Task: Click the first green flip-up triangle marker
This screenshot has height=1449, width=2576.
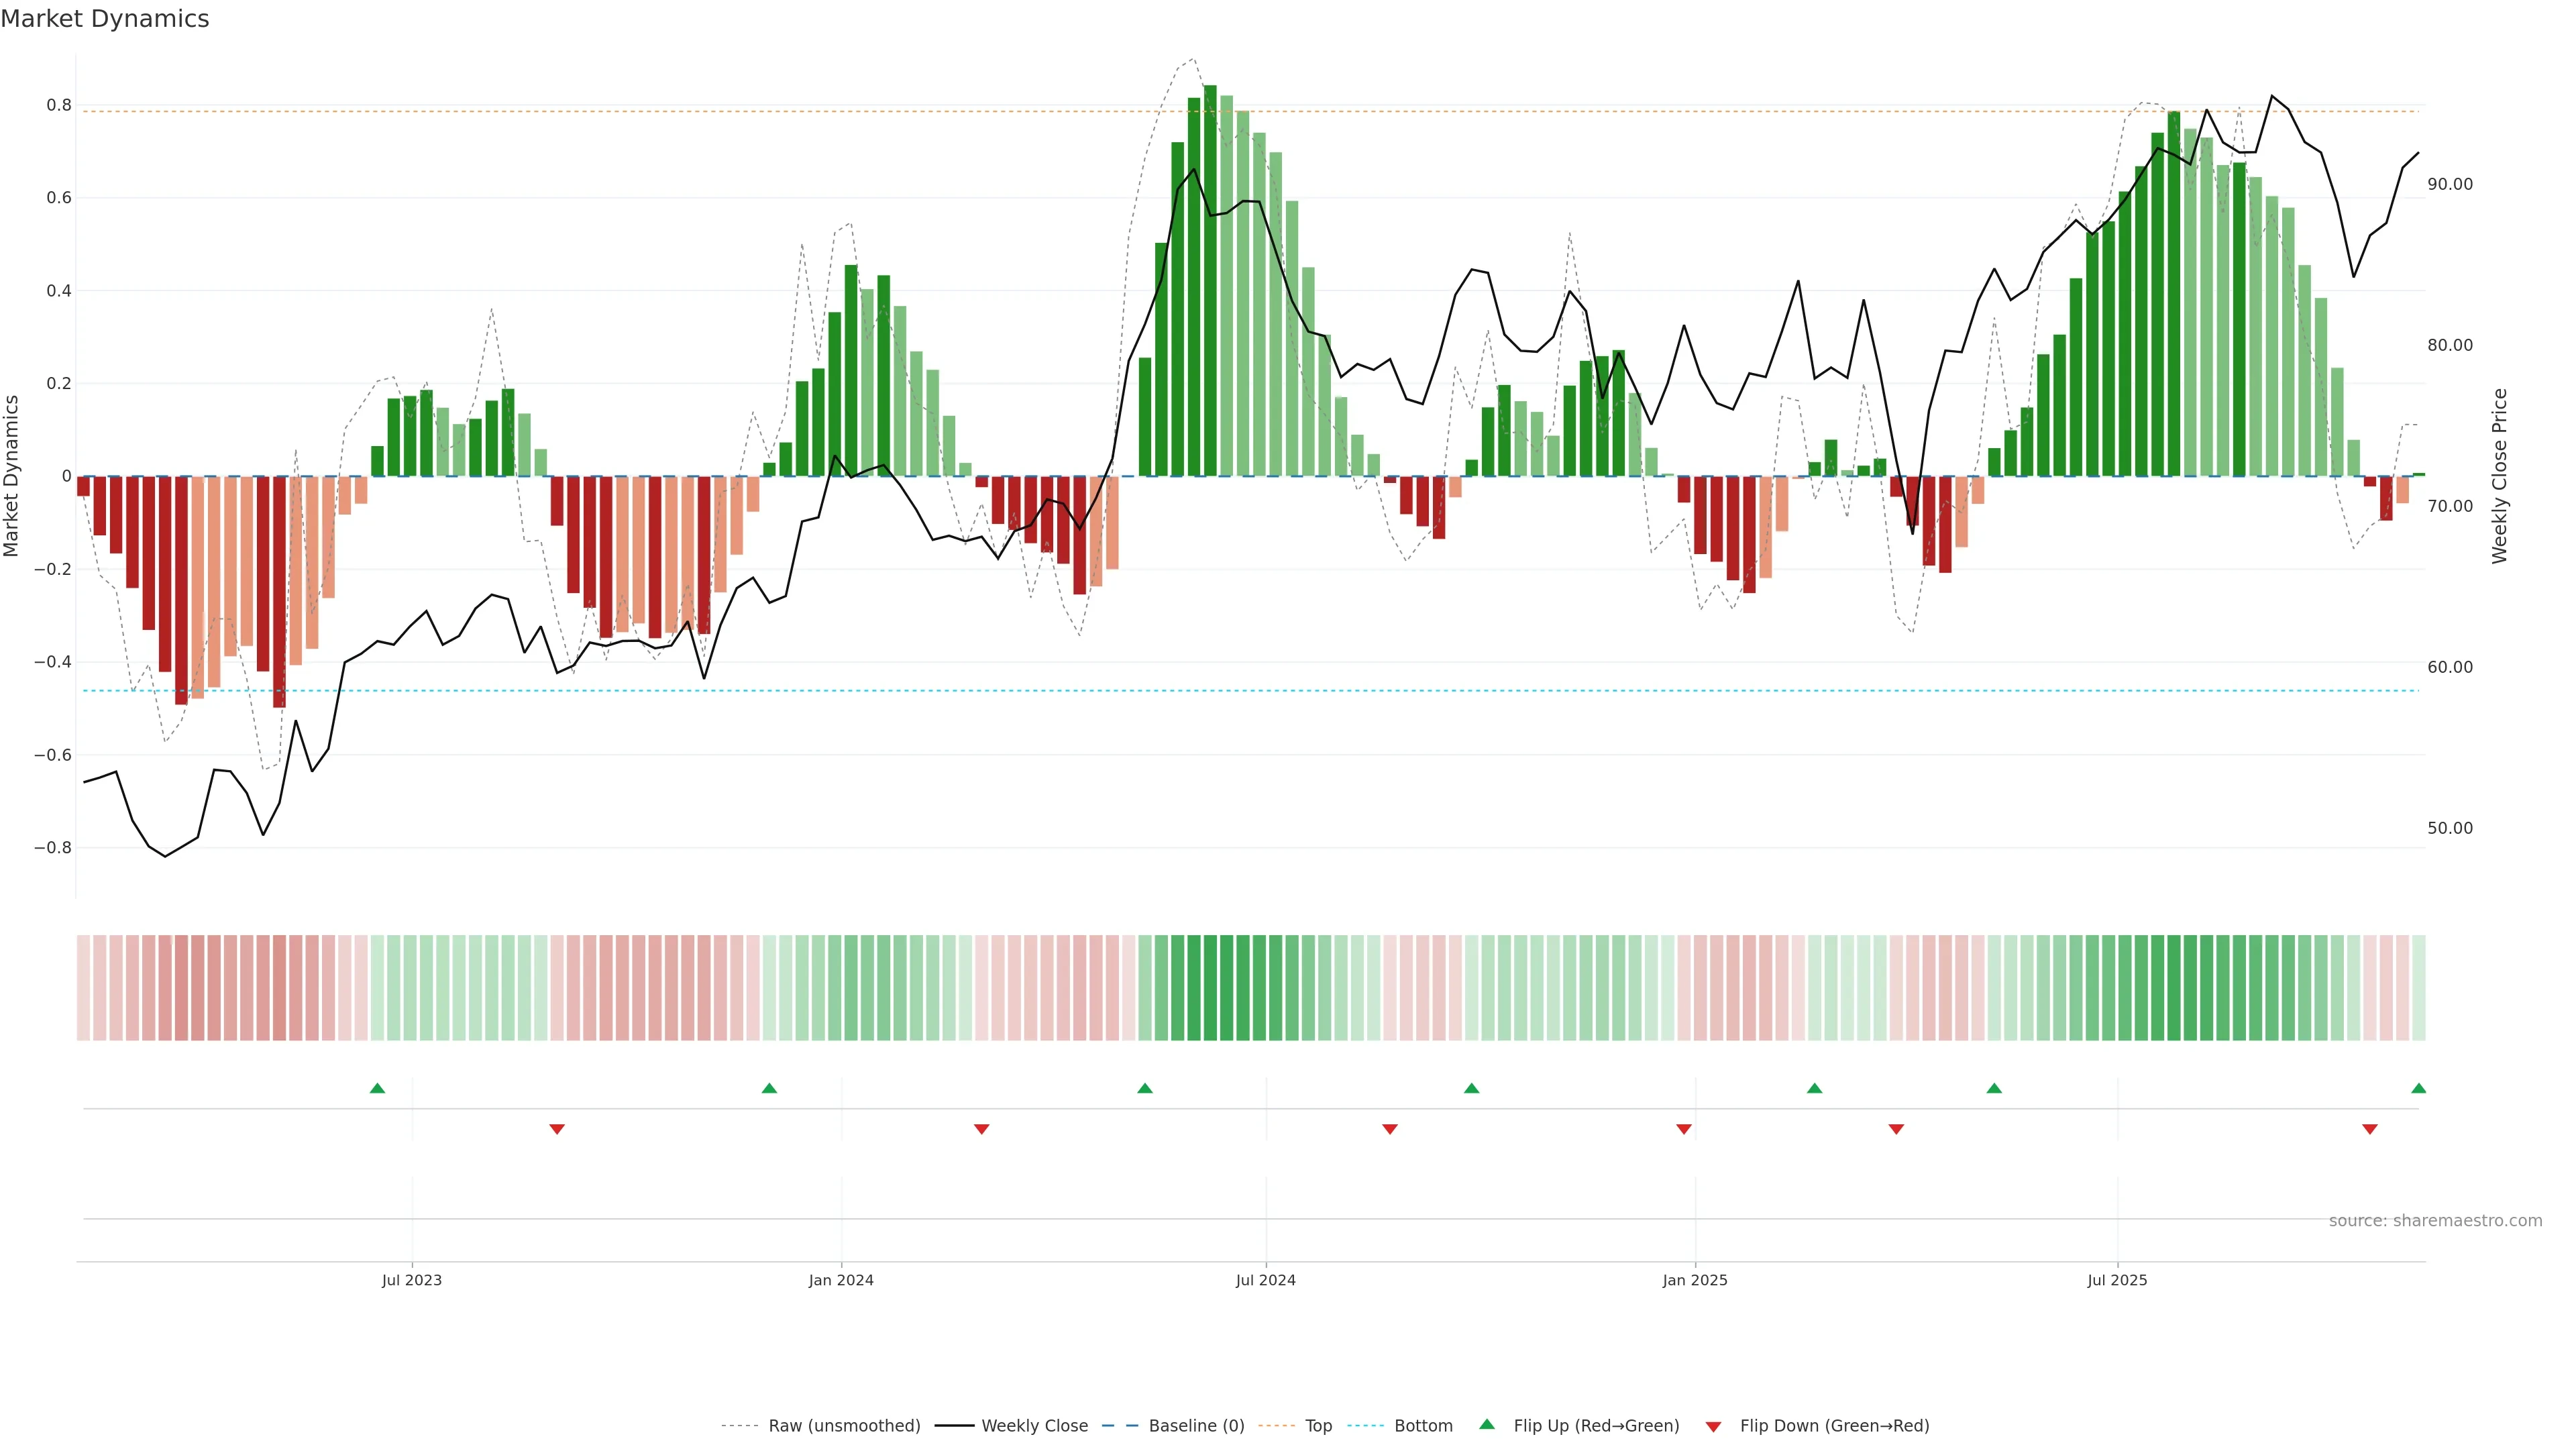Action: [377, 1088]
